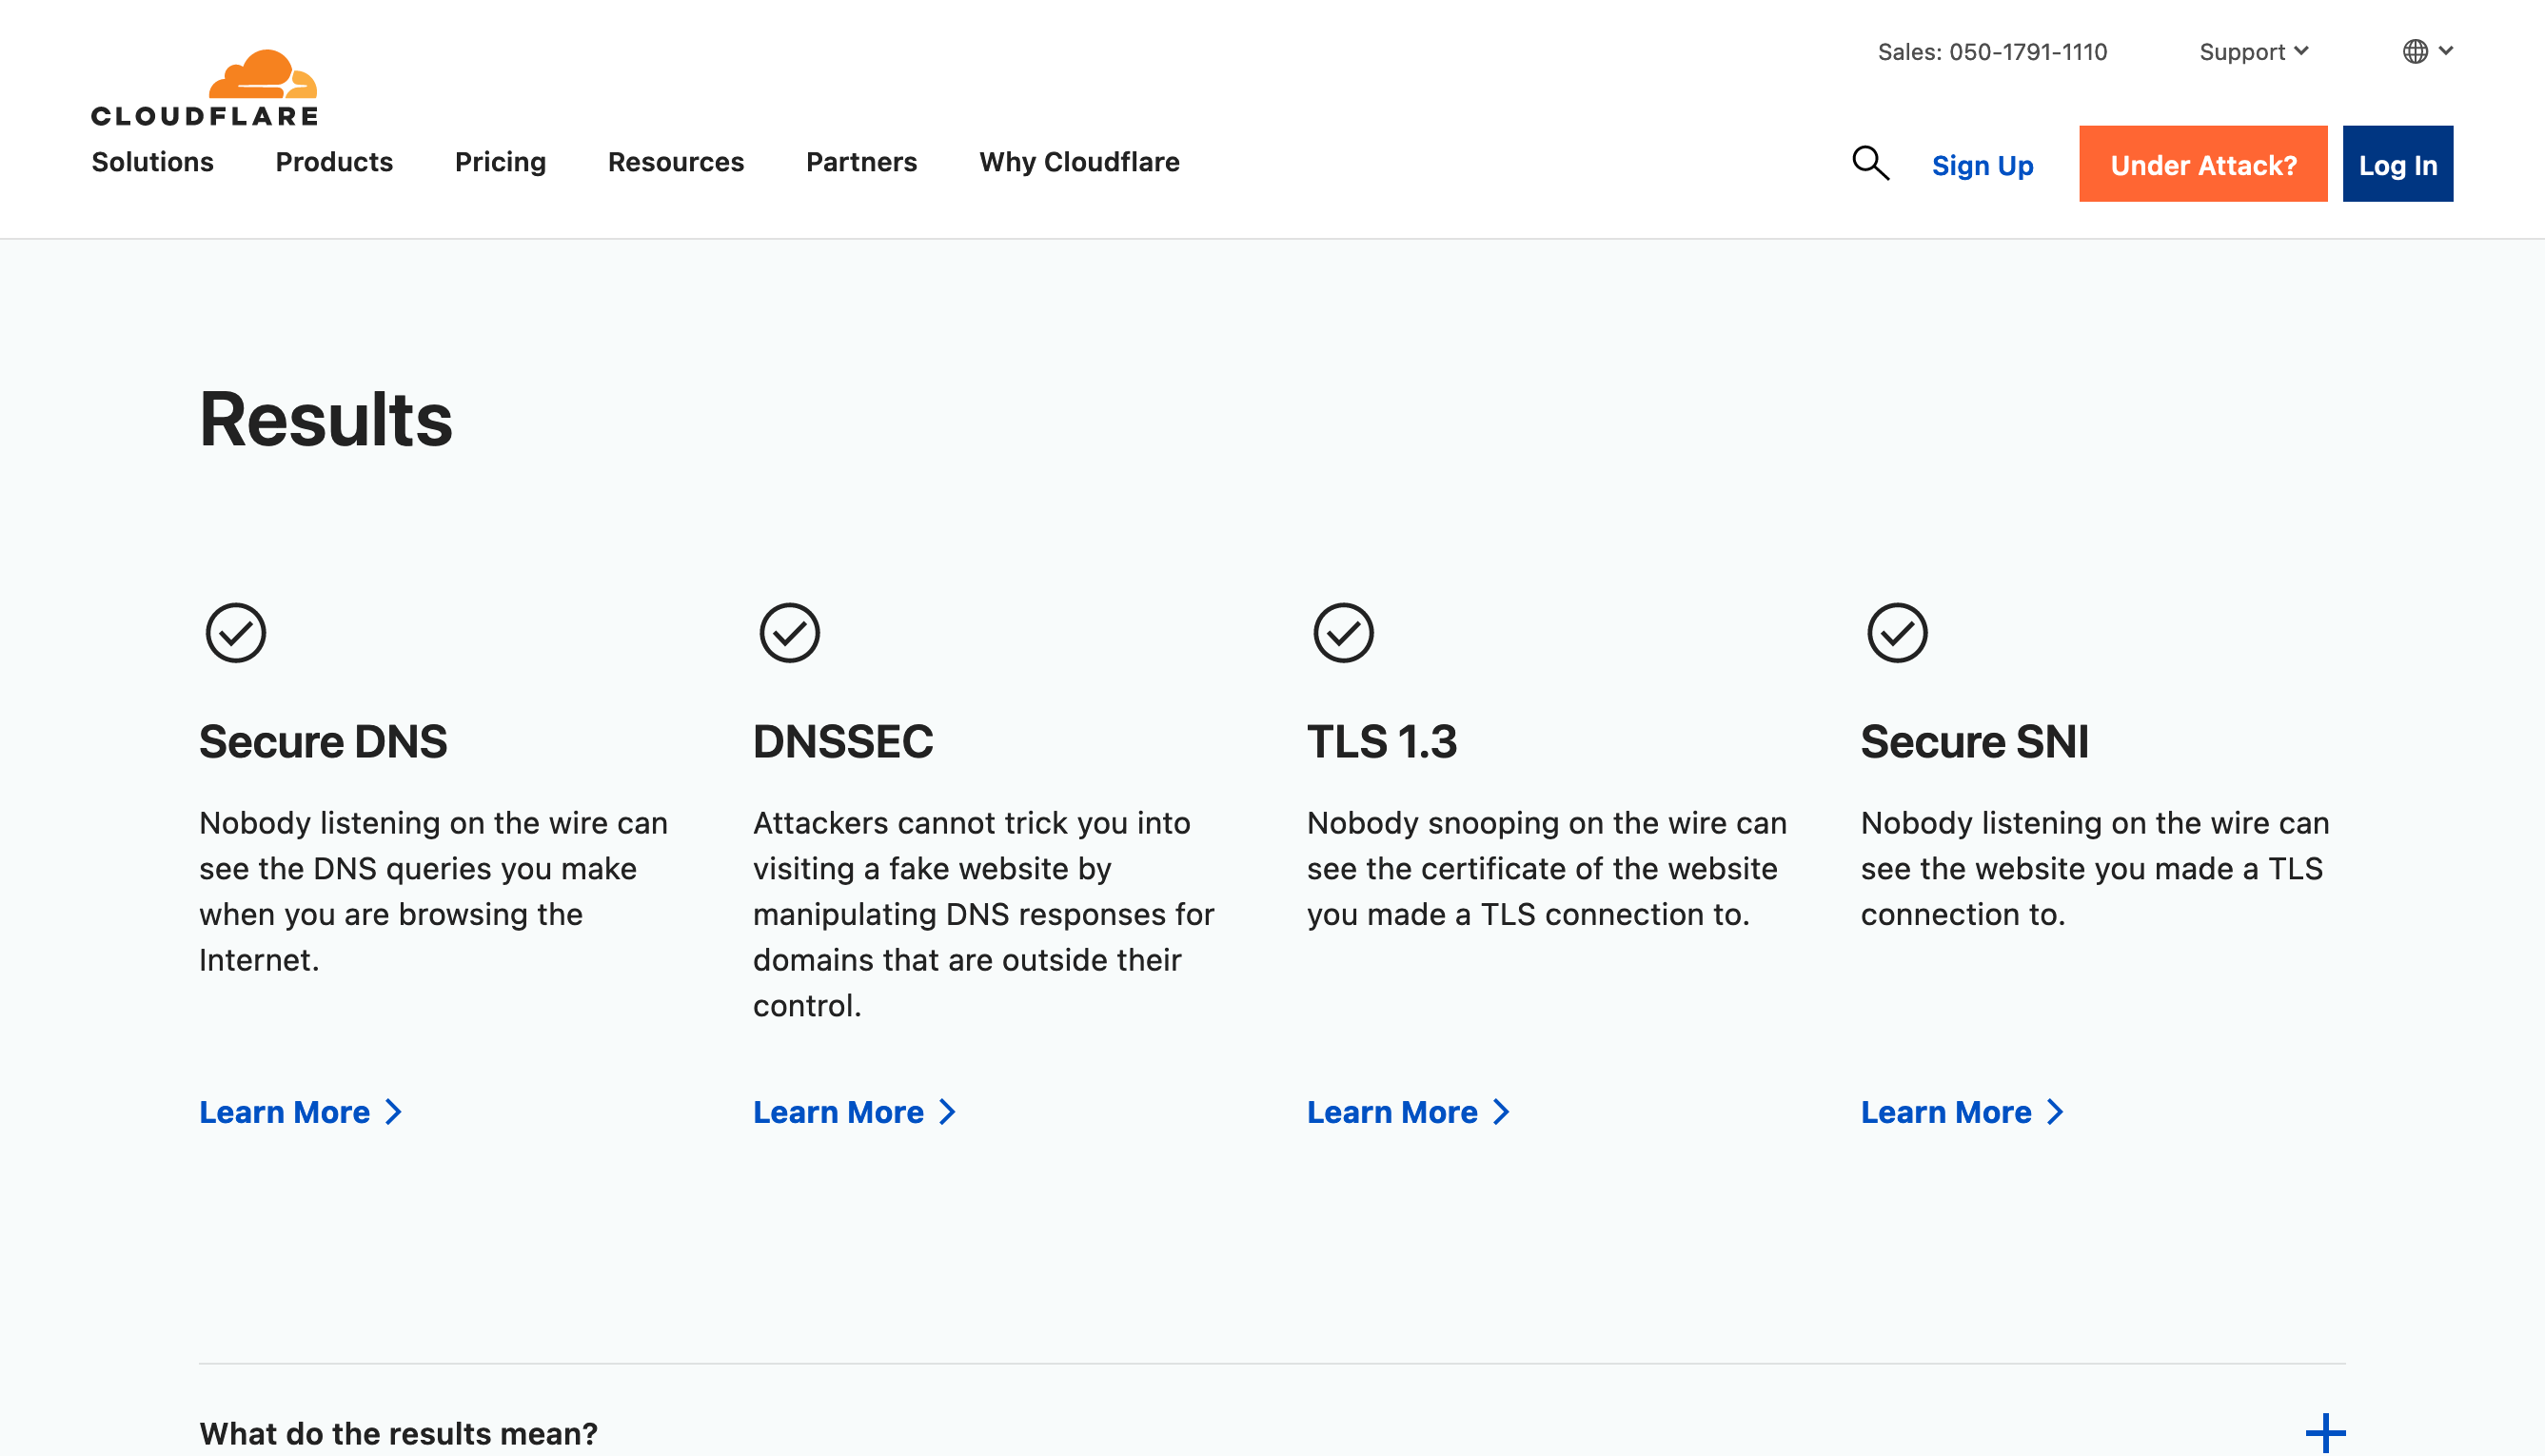
Task: Open the Products menu
Action: pyautogui.click(x=334, y=162)
